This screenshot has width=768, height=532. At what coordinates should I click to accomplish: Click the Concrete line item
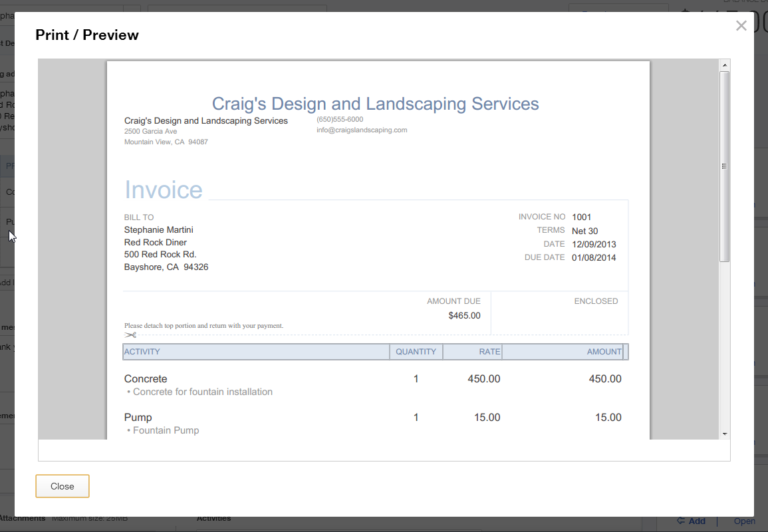coord(145,379)
